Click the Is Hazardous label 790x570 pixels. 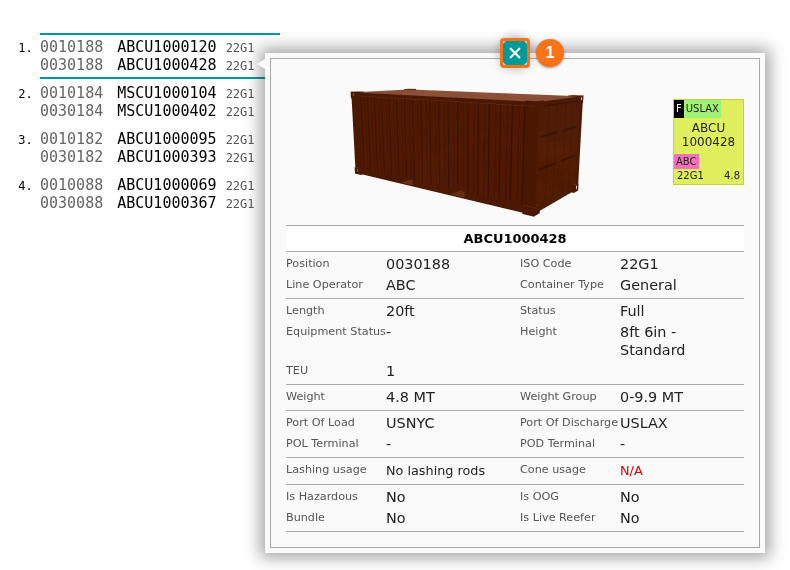click(x=321, y=496)
